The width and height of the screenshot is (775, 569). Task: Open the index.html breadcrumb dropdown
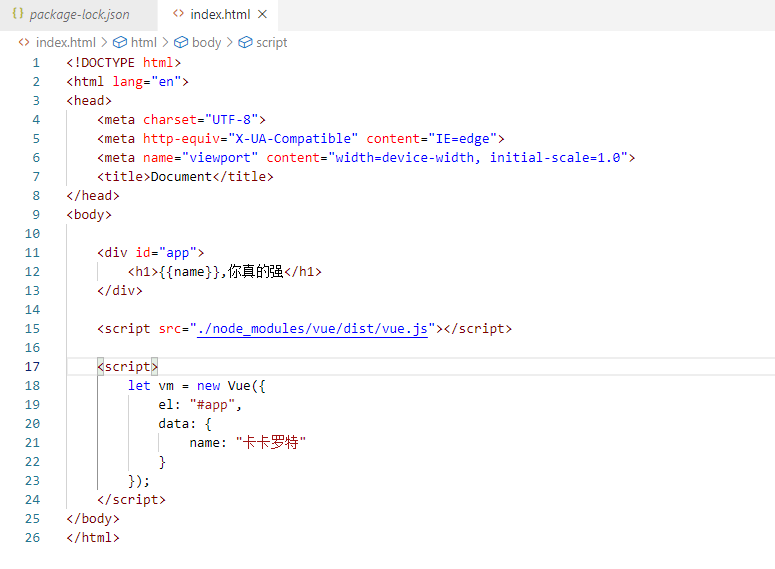(65, 43)
